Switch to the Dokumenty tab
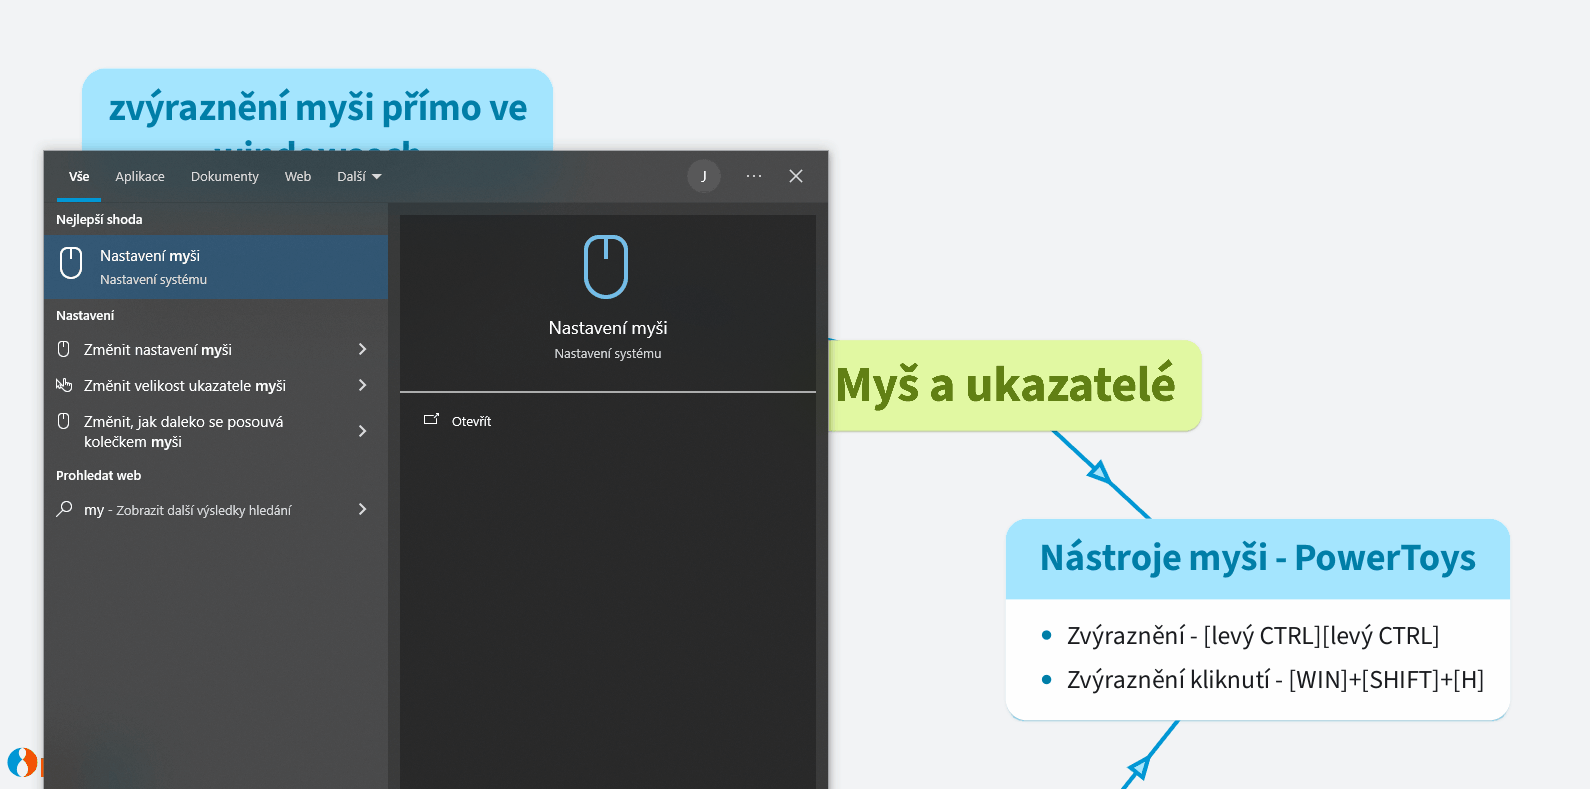The height and width of the screenshot is (789, 1590). 224,177
